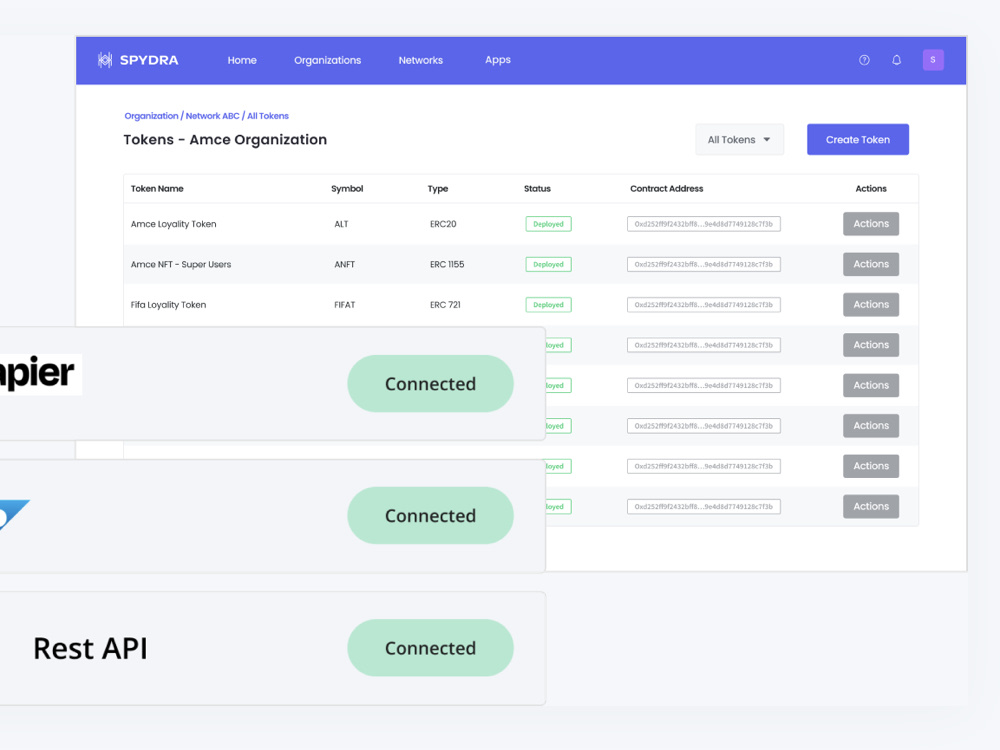The image size is (1000, 750).
Task: Click Deployed badge for Fifa Loyality Token
Action: point(548,305)
